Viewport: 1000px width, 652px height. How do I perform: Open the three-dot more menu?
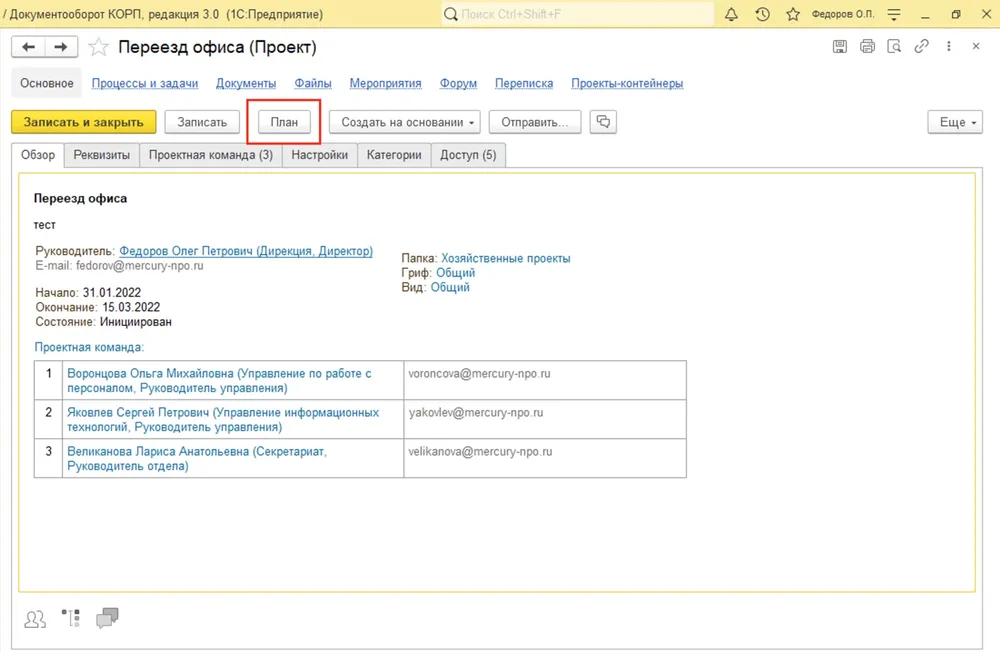pos(949,46)
